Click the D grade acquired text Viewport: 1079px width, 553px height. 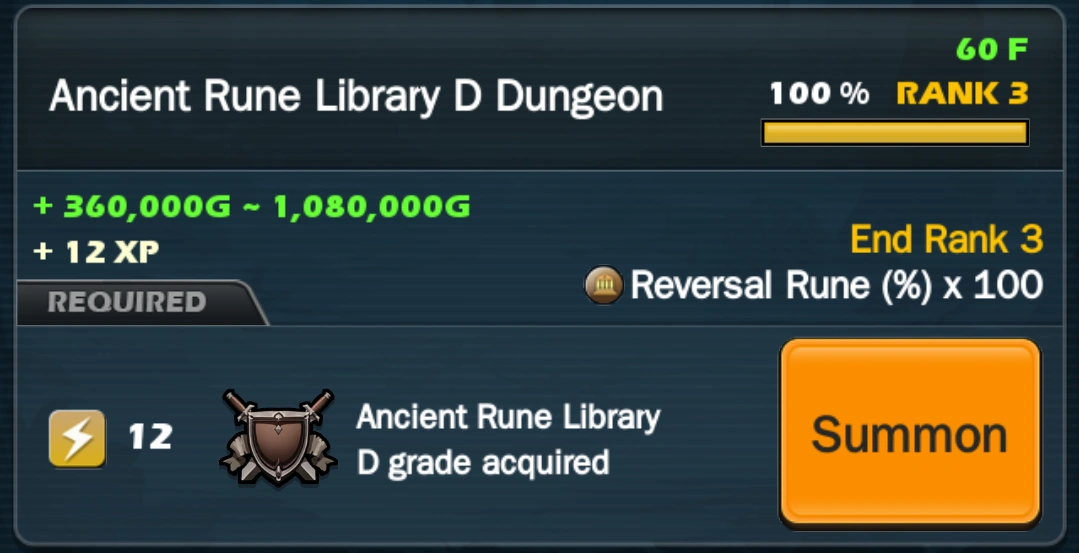click(x=483, y=463)
